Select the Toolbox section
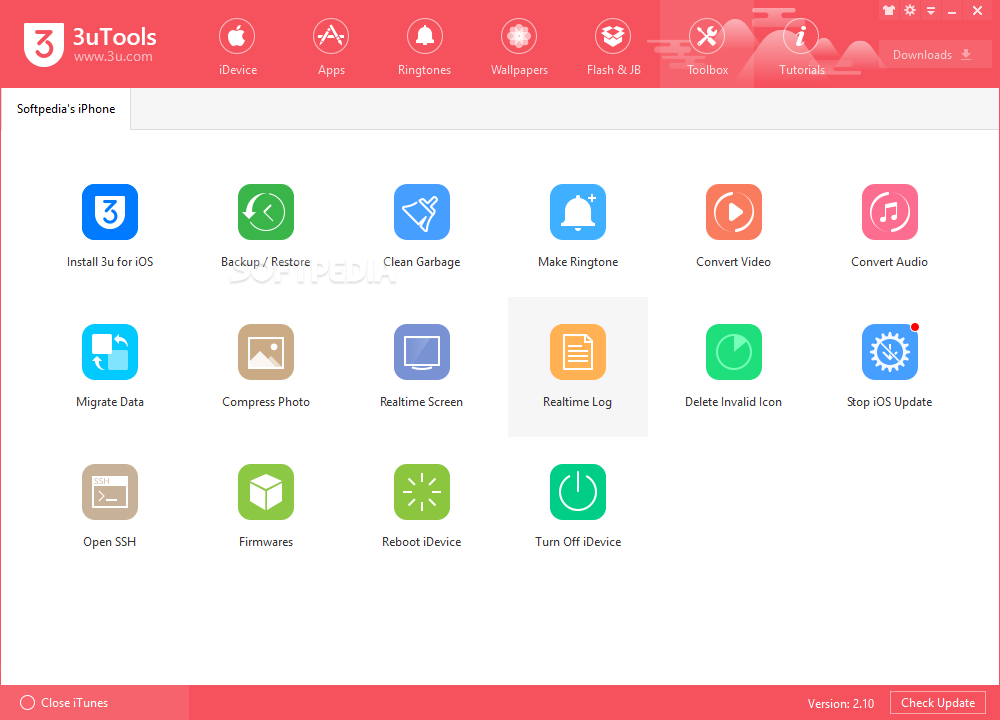The image size is (1000, 720). [x=707, y=46]
